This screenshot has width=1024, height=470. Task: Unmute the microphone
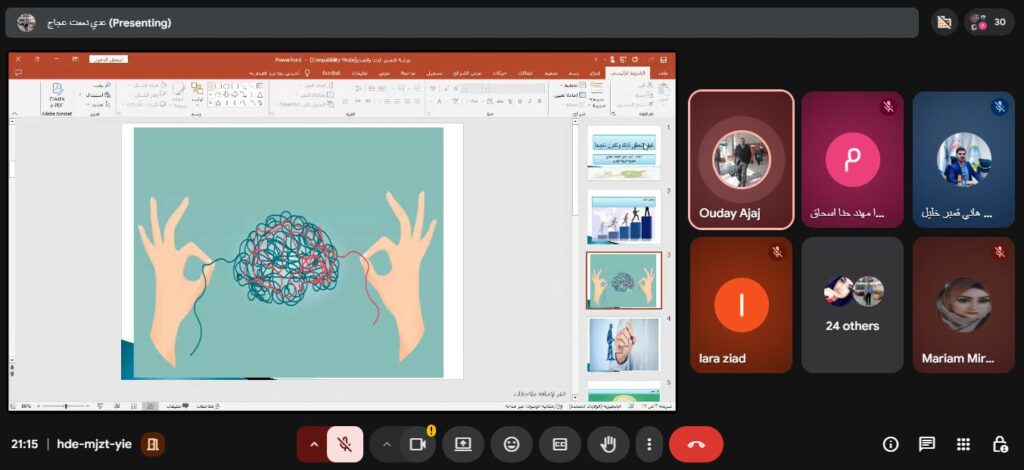point(344,444)
